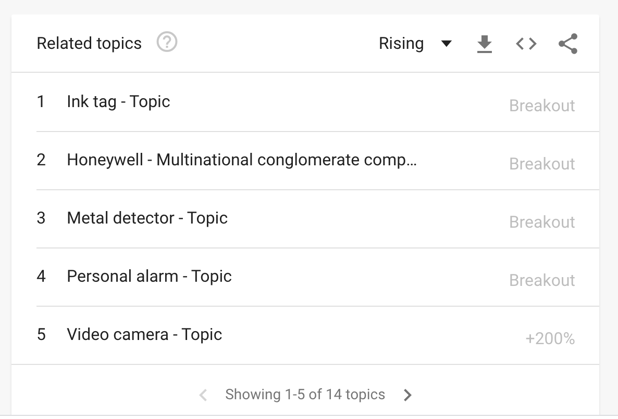Open the embed code icon
Screen dimensions: 618x419
[526, 44]
